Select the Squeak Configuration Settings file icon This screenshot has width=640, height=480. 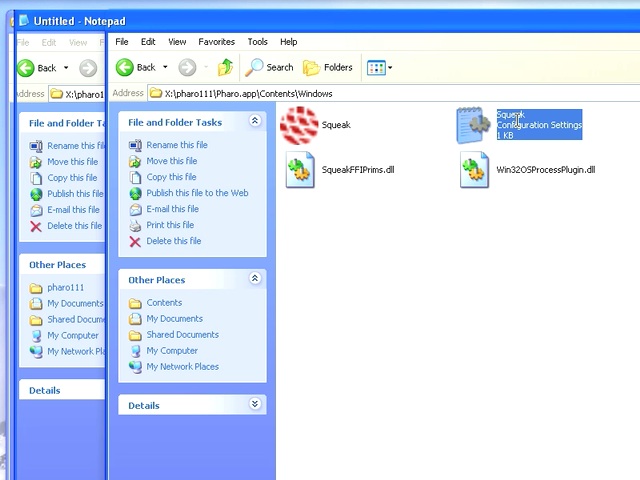[473, 125]
